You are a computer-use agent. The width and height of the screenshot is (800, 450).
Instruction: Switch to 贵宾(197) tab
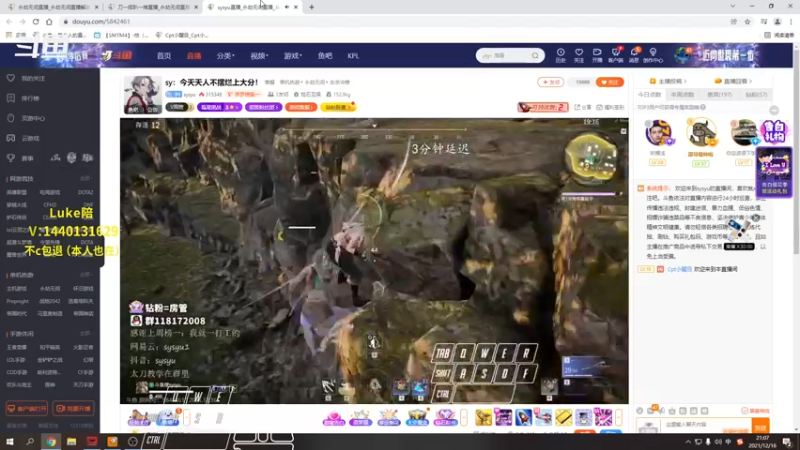pos(719,94)
